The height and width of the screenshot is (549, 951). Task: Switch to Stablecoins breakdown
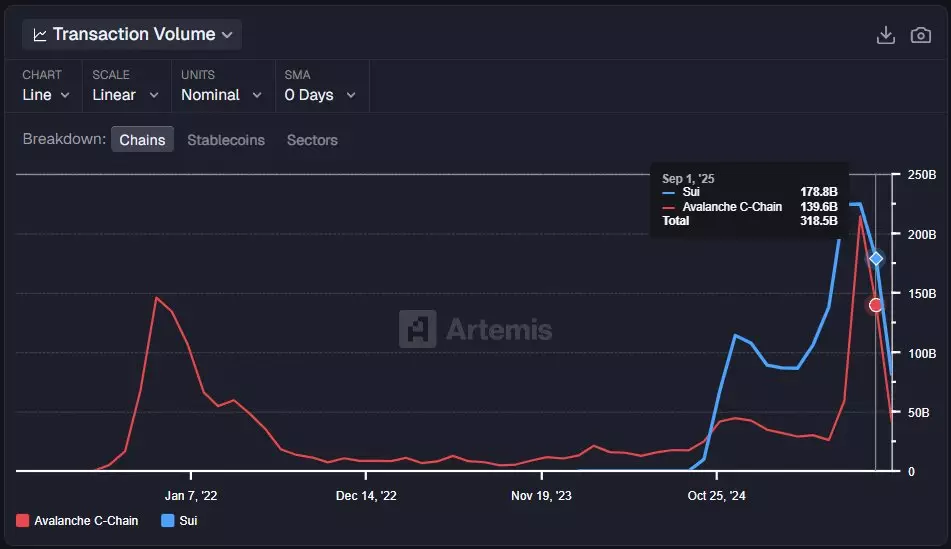tap(226, 140)
